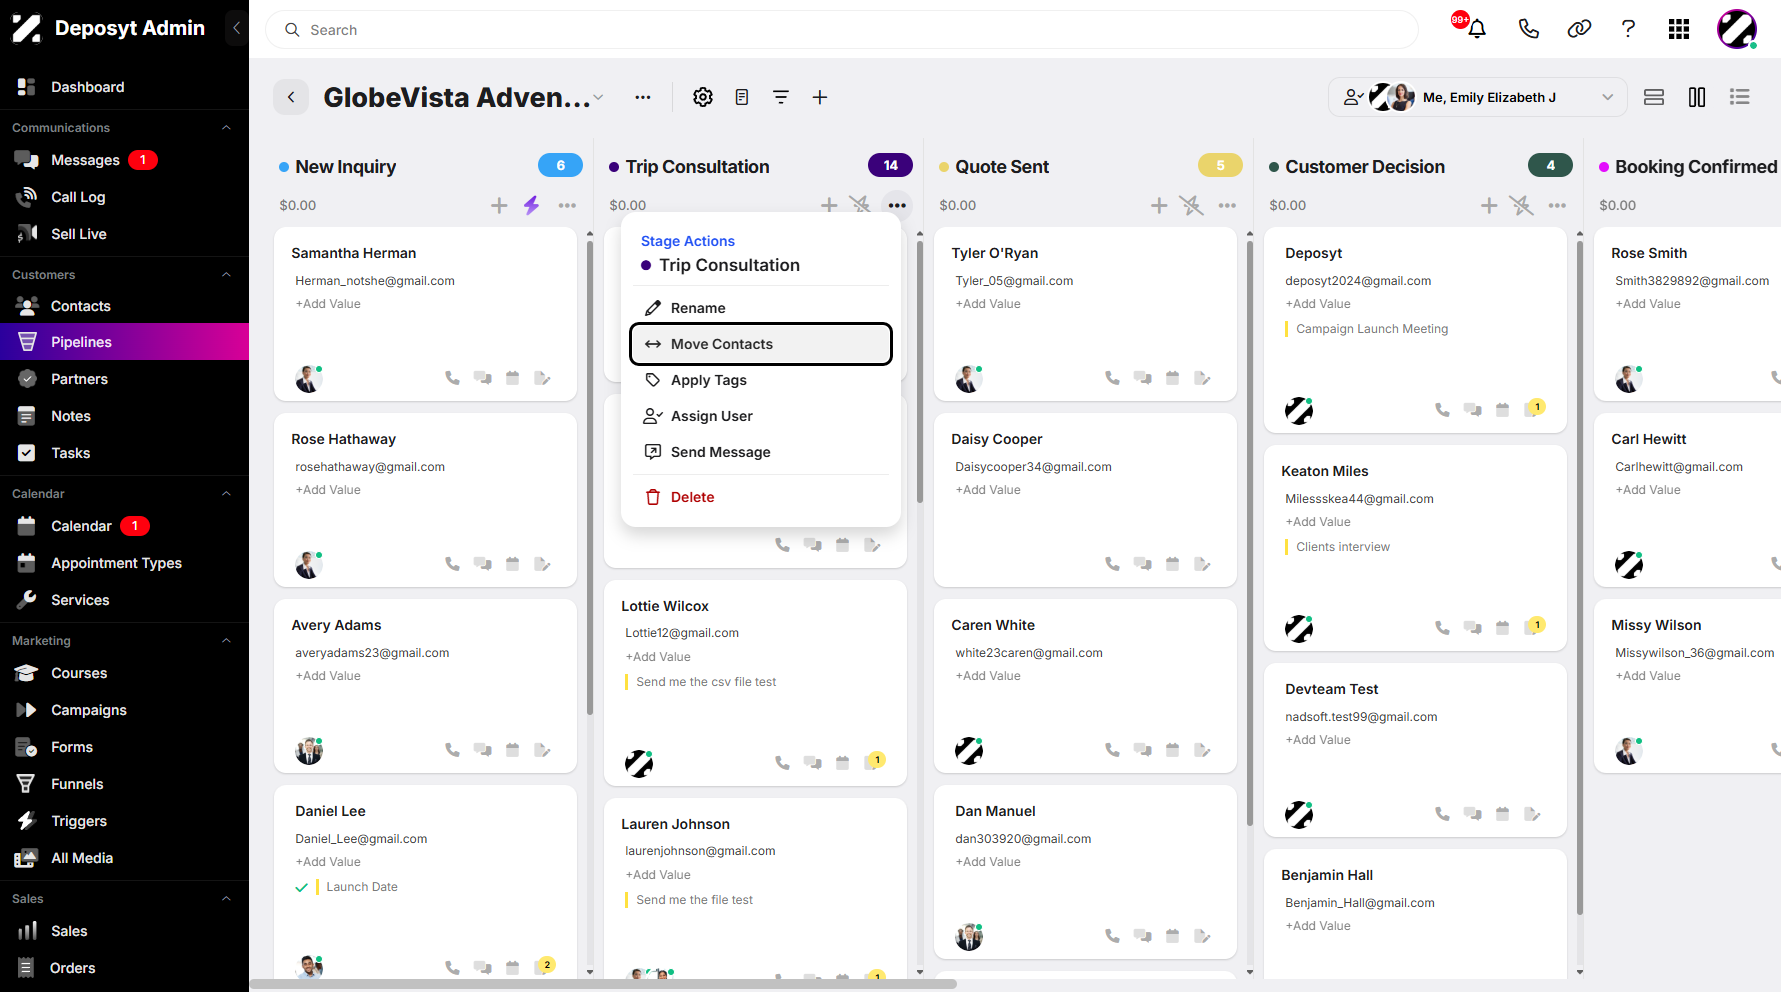Choose Move Contacts from Stage Actions
Image resolution: width=1781 pixels, height=992 pixels.
coord(760,344)
